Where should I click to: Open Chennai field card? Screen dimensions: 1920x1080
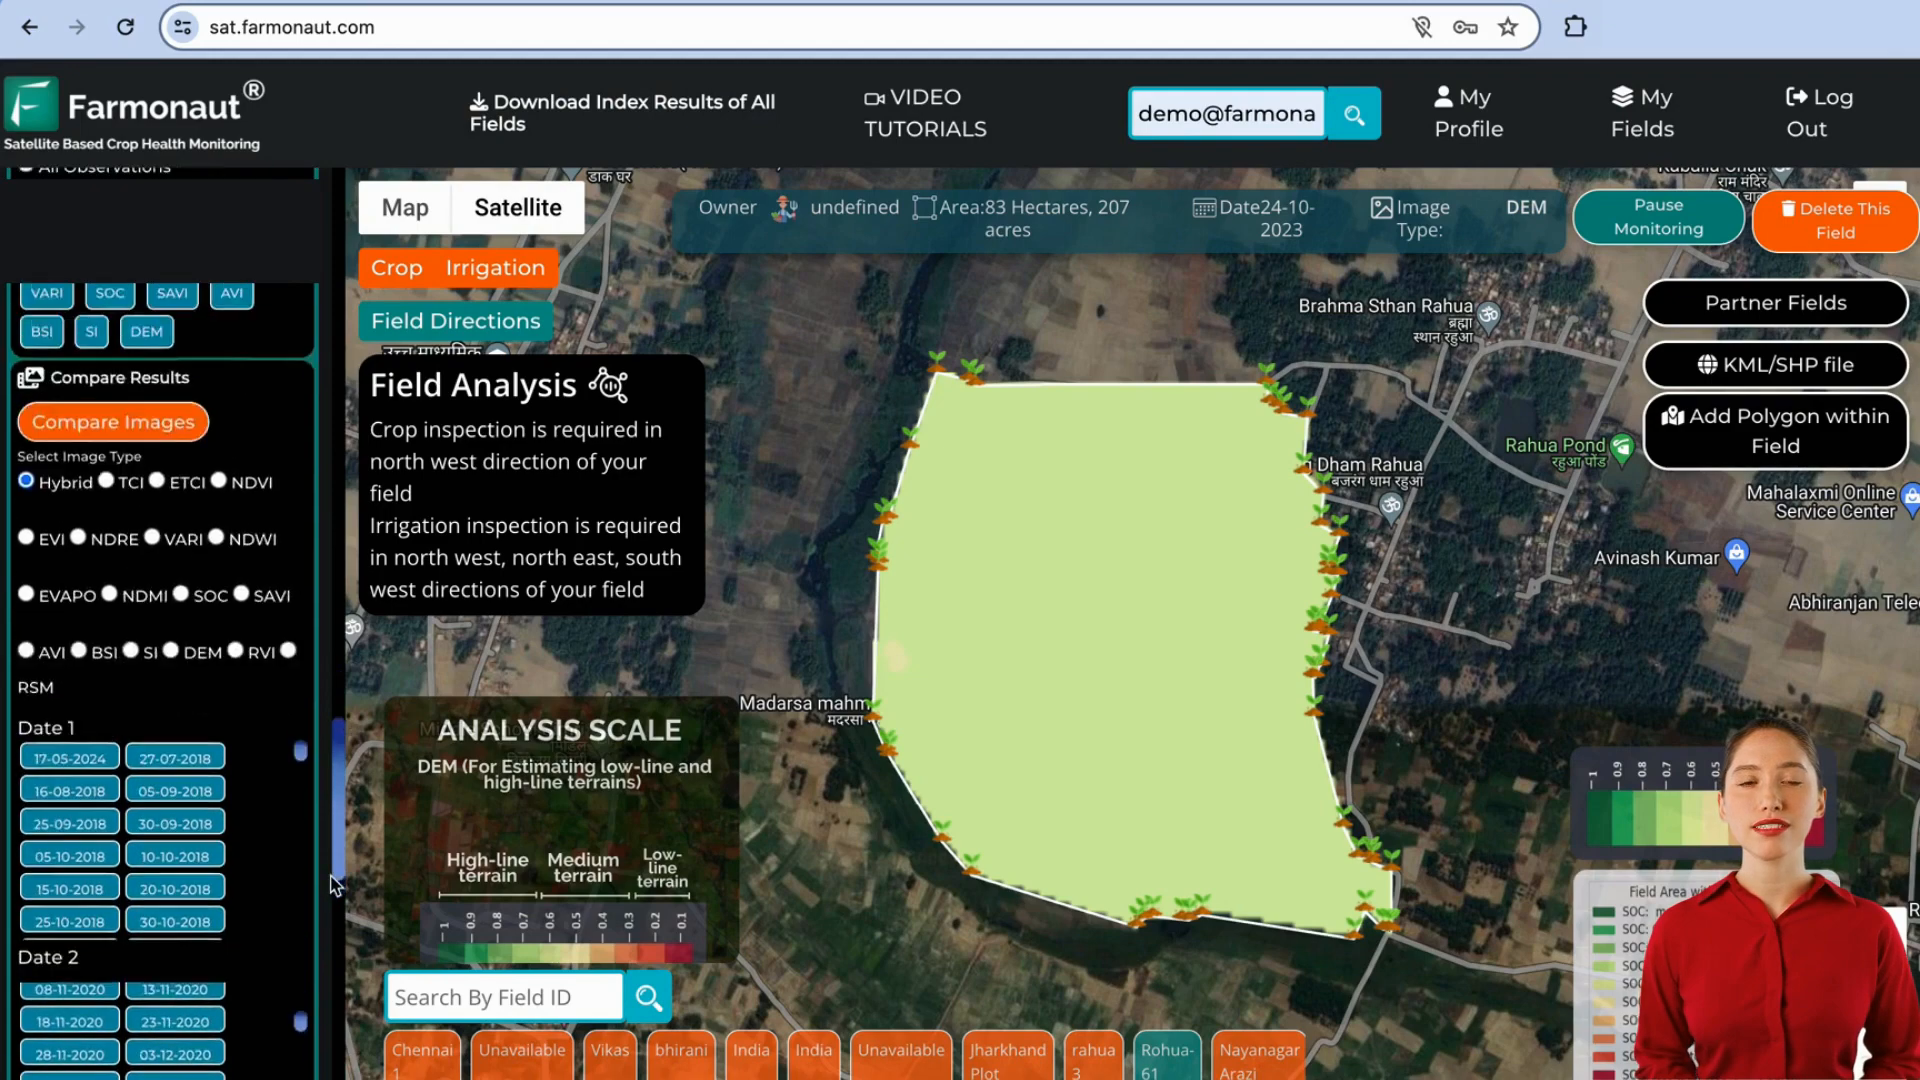click(422, 1056)
